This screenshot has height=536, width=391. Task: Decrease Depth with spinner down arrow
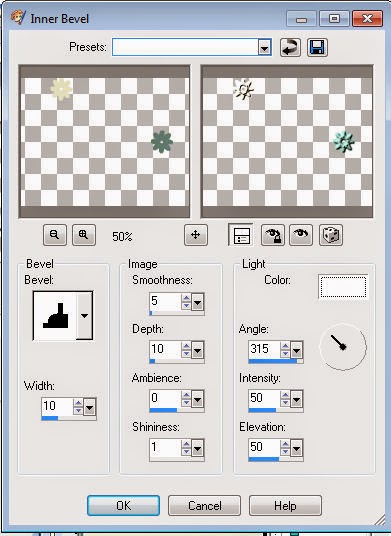coord(186,353)
